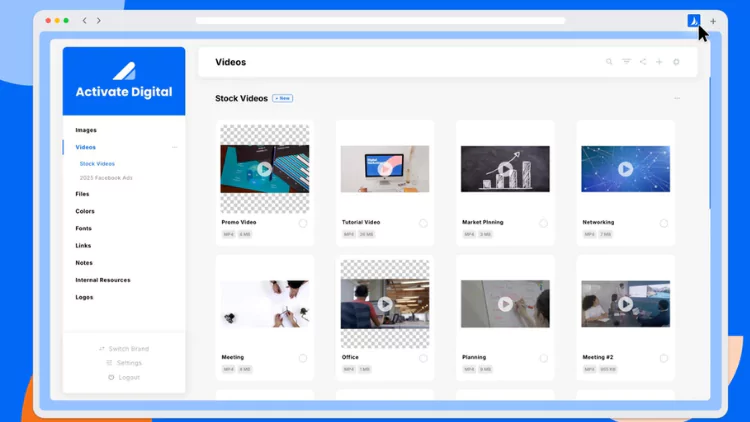Open the Meeting video thumbnail
The image size is (750, 422).
point(265,304)
